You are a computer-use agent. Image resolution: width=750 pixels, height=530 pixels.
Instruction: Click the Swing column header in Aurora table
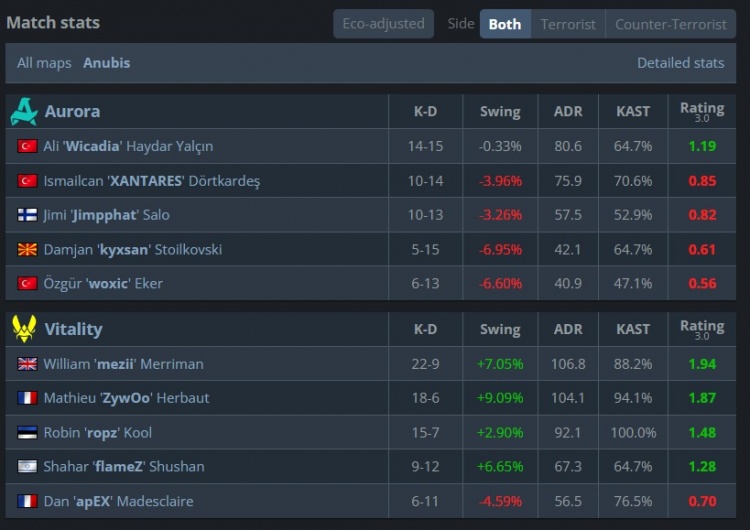(500, 111)
